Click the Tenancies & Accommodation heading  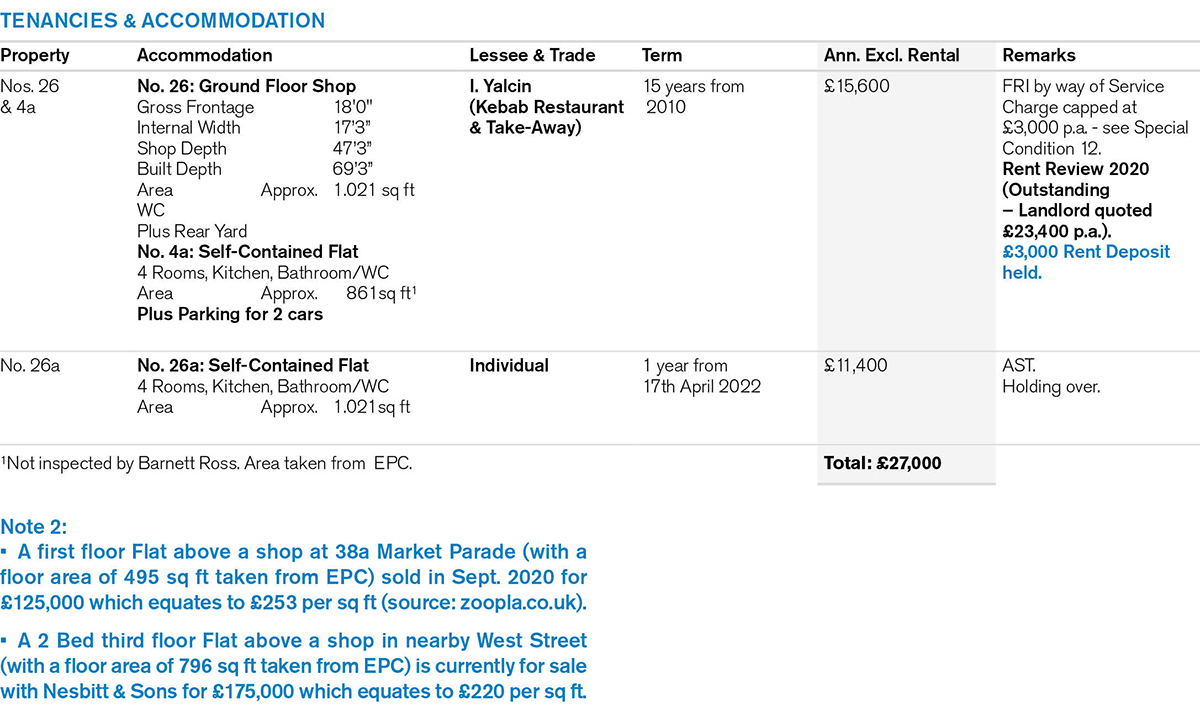162,20
